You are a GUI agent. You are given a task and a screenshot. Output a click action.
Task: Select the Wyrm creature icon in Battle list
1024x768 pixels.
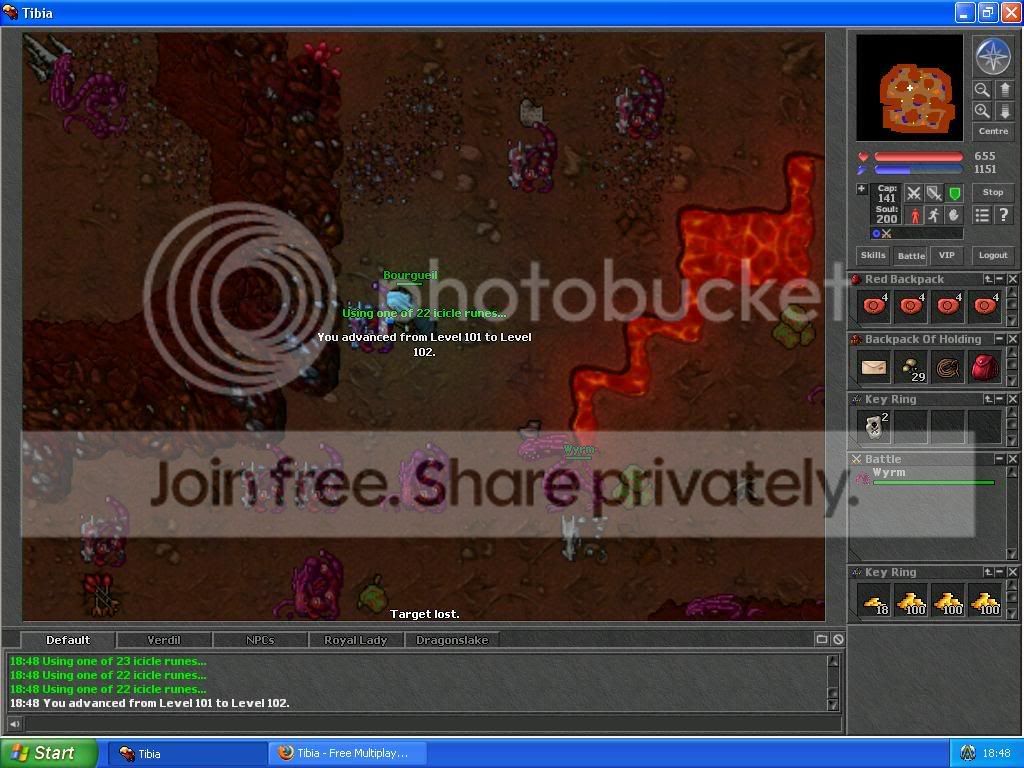pyautogui.click(x=861, y=479)
